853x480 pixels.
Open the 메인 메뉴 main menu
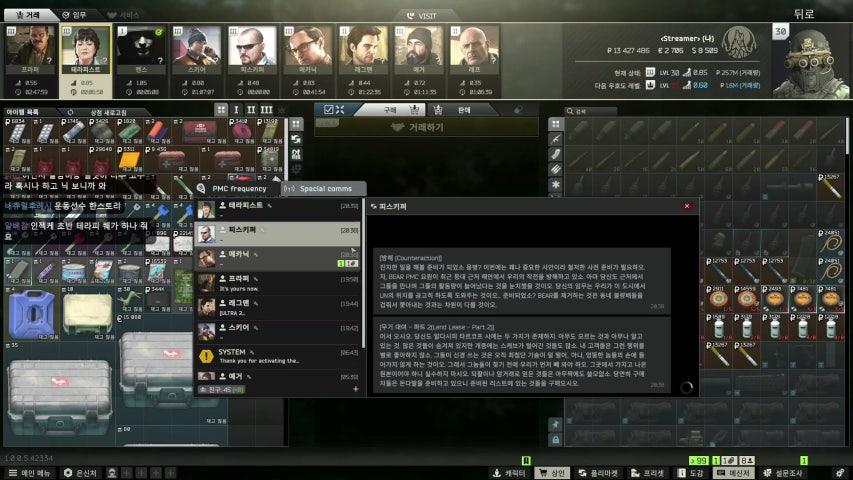pyautogui.click(x=30, y=473)
